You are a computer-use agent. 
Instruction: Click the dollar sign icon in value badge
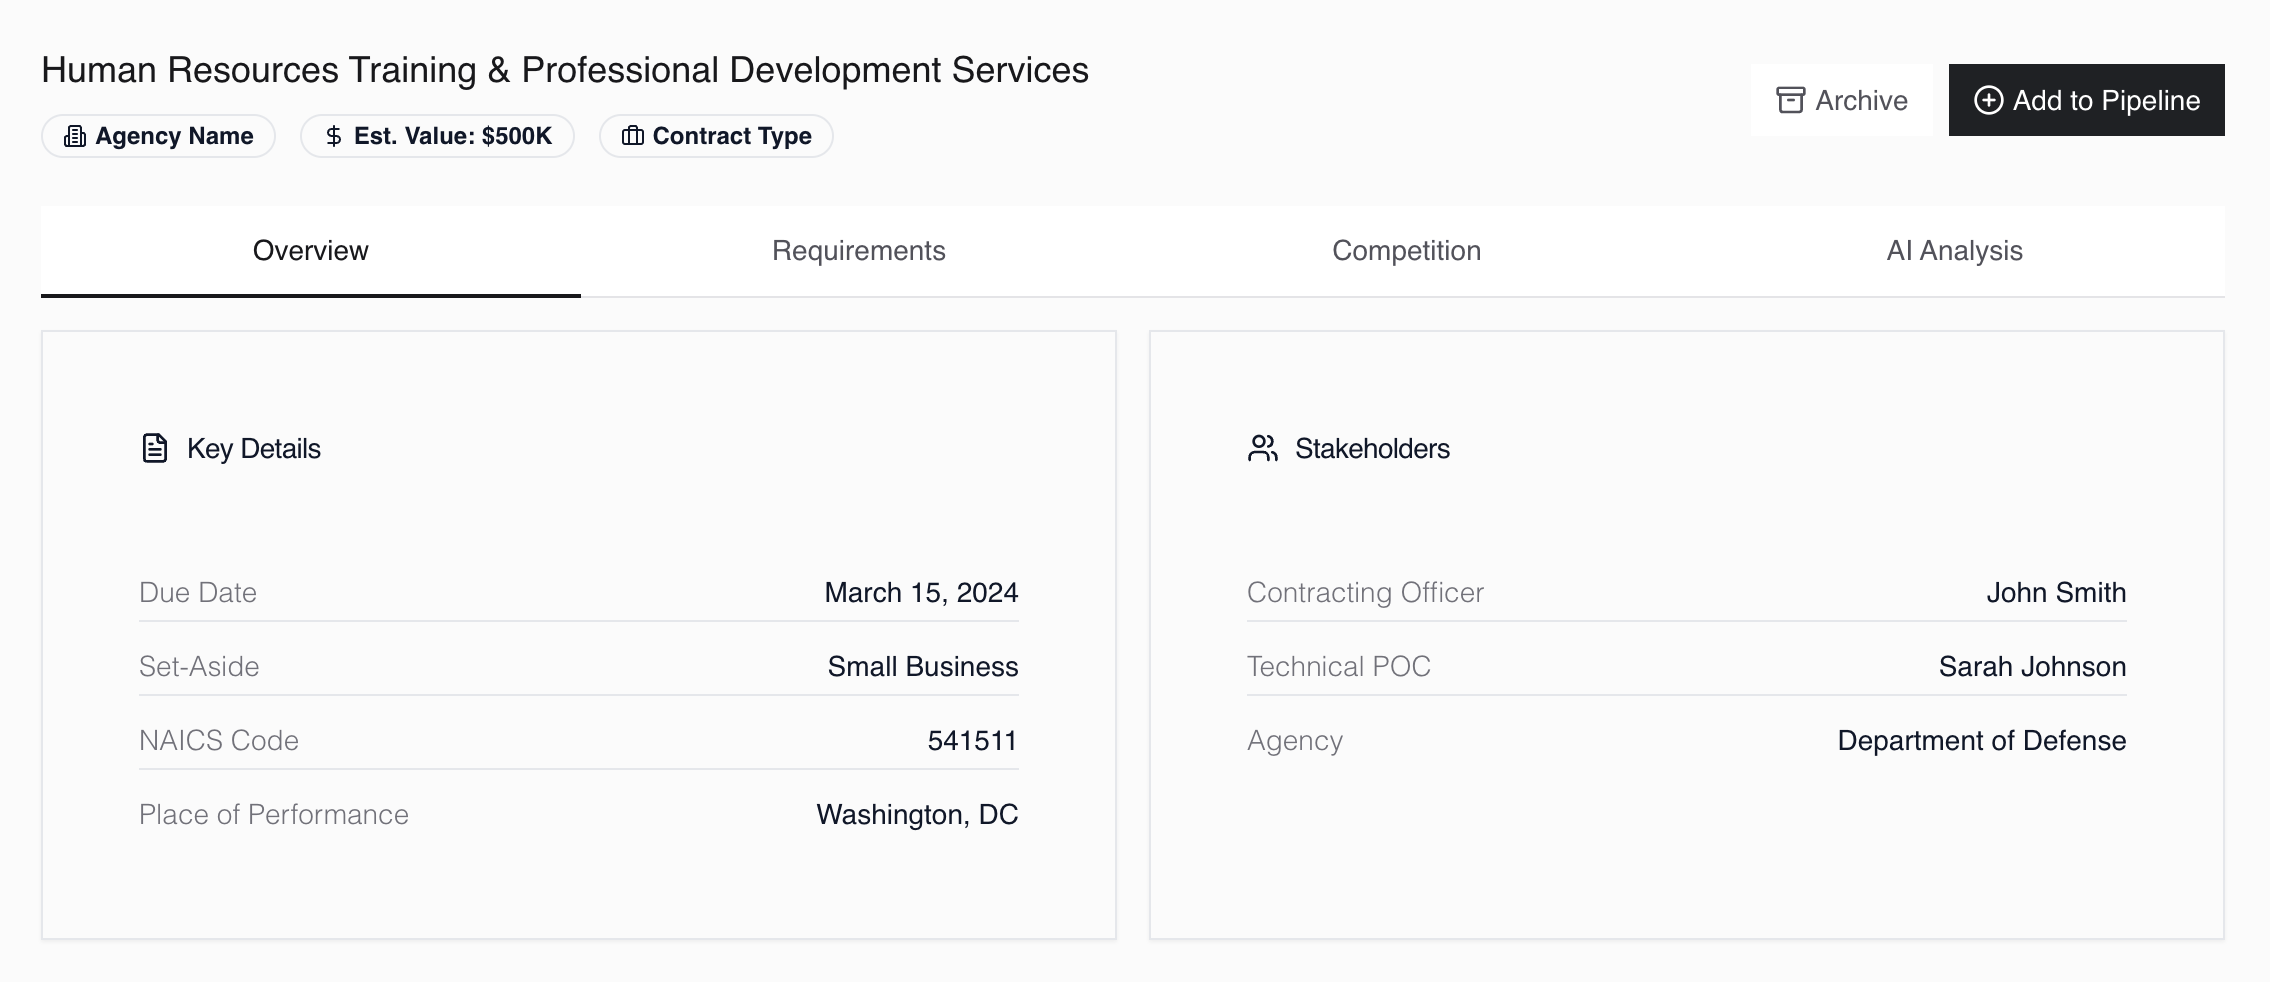(334, 136)
